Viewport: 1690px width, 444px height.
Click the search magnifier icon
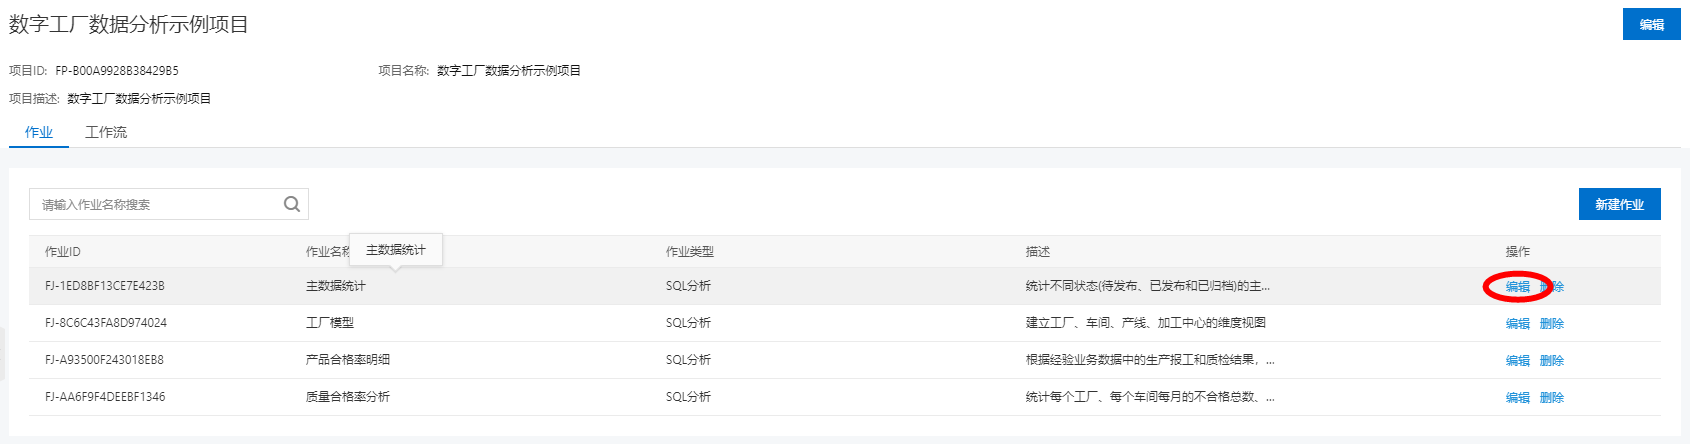point(292,204)
